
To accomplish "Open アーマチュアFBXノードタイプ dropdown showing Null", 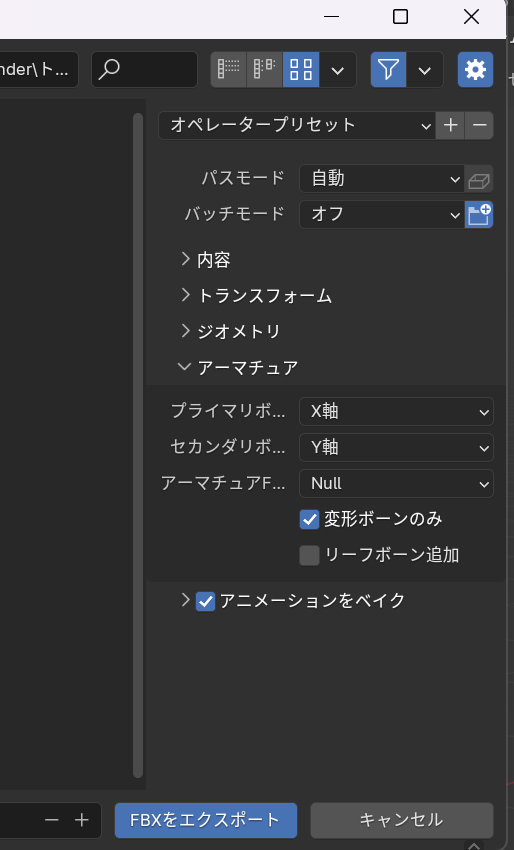I will [x=396, y=484].
